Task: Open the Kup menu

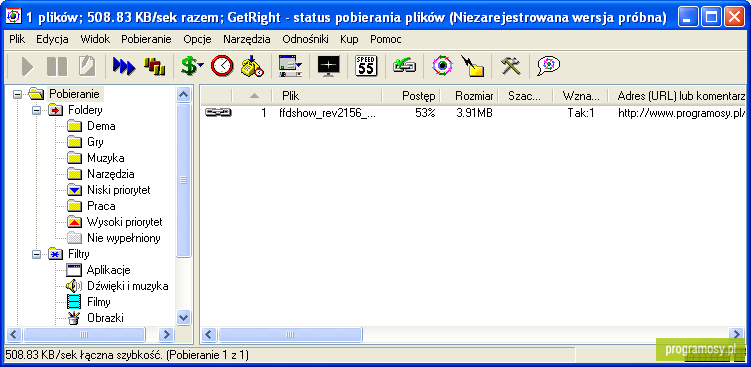Action: tap(349, 39)
